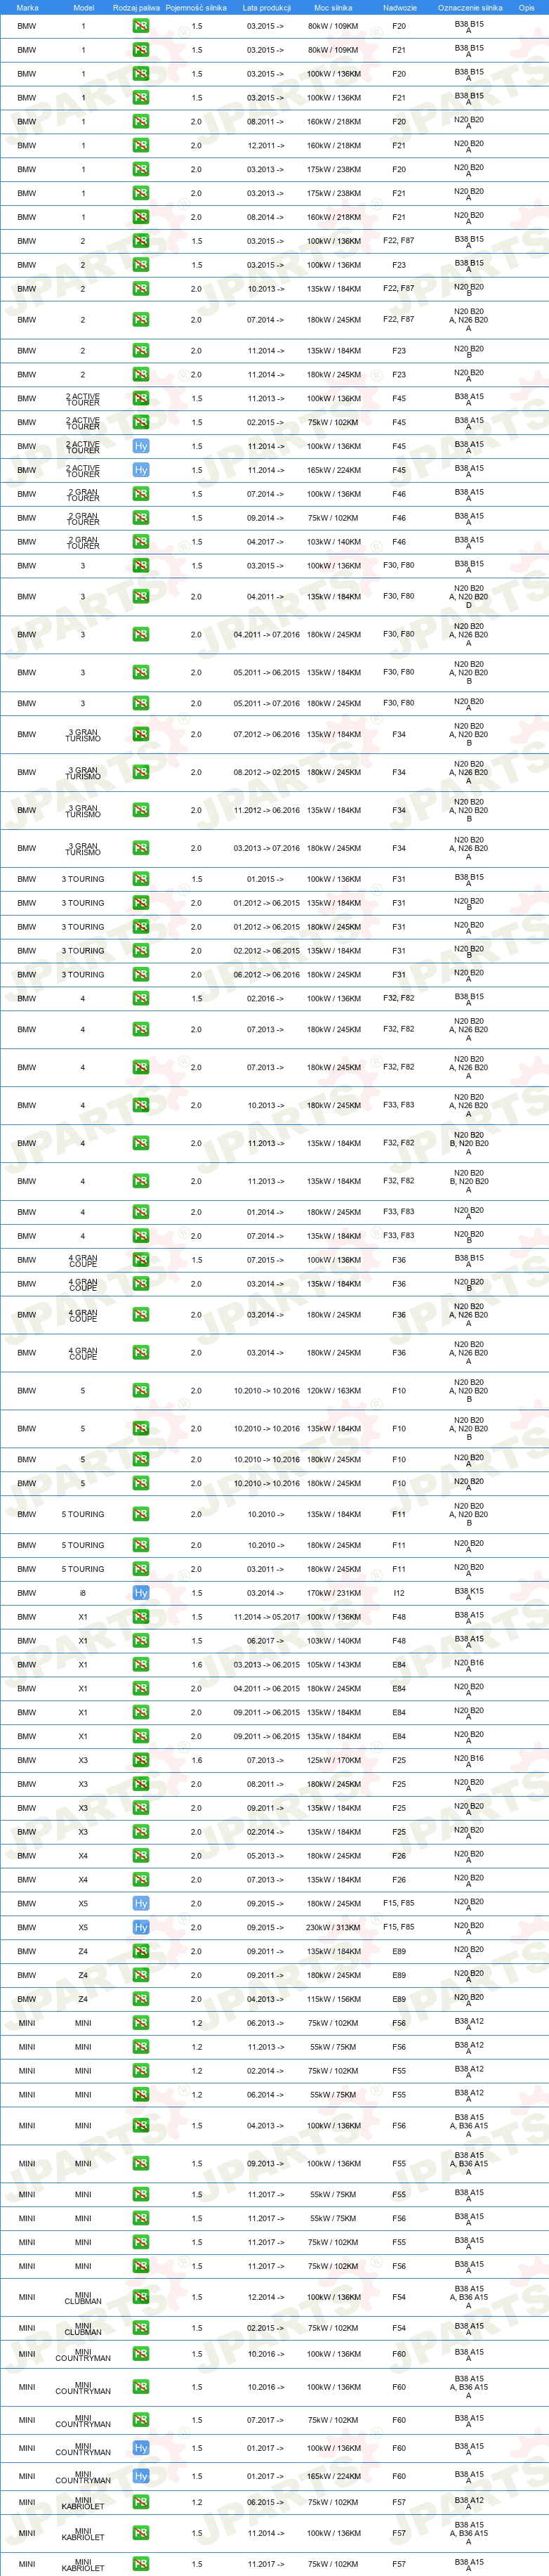Viewport: 549px width, 2576px height.
Task: Click petrol icon in X4 05.2013 row
Action: 141,1856
